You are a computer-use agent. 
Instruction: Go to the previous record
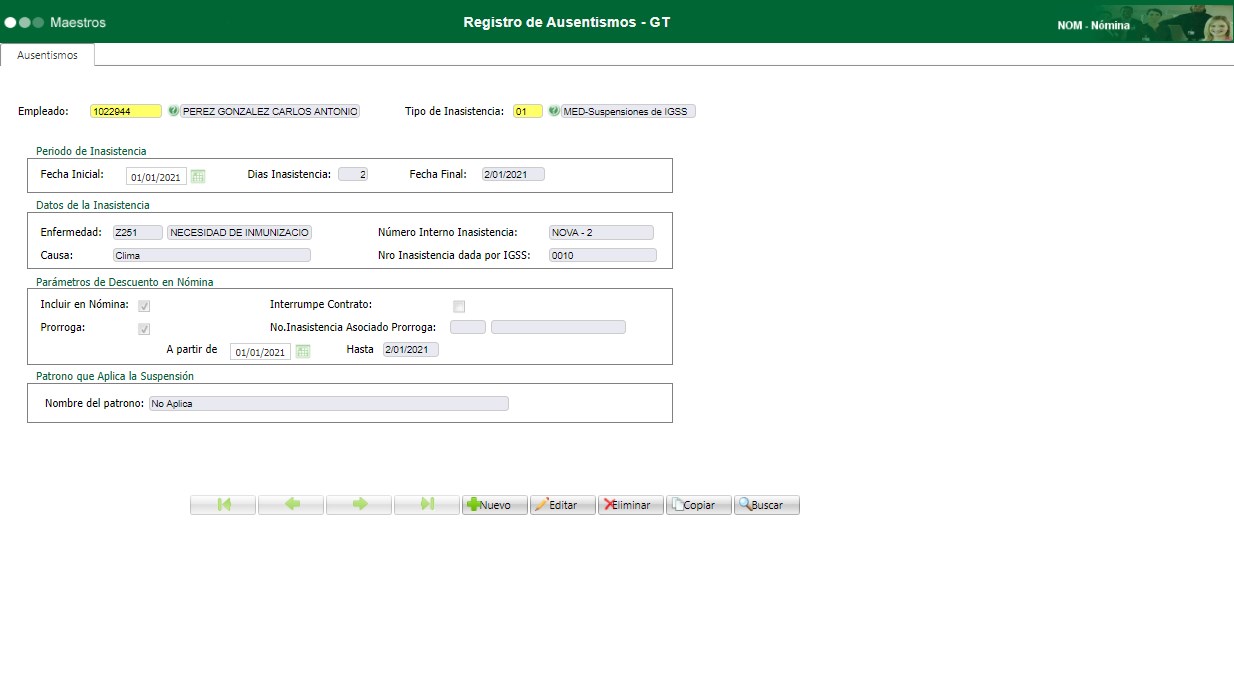coord(291,505)
